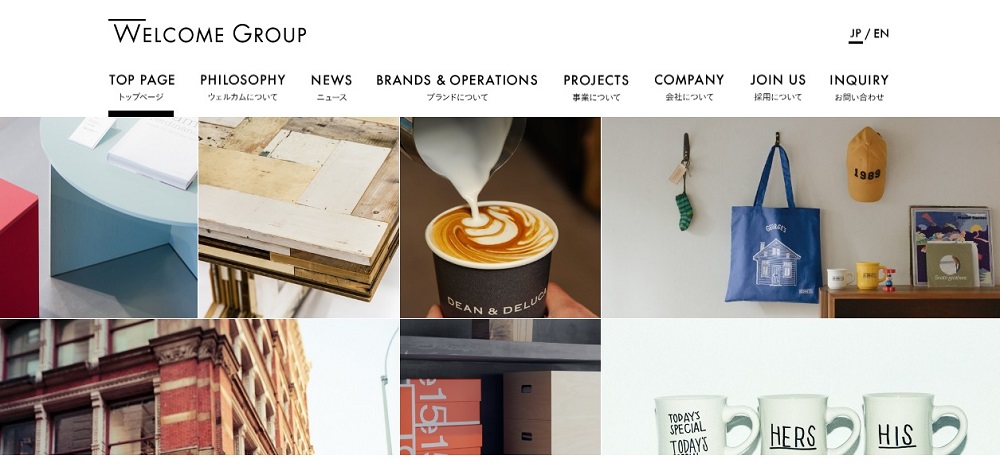This screenshot has height=467, width=1000.
Task: Open the TOP PAGE menu item
Action: click(142, 87)
